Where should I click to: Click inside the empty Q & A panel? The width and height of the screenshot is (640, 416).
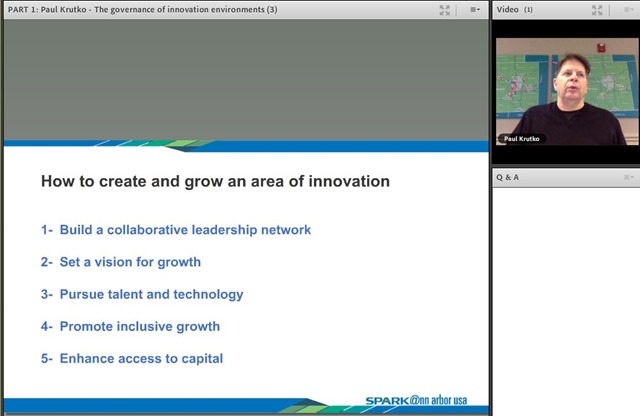click(x=567, y=302)
